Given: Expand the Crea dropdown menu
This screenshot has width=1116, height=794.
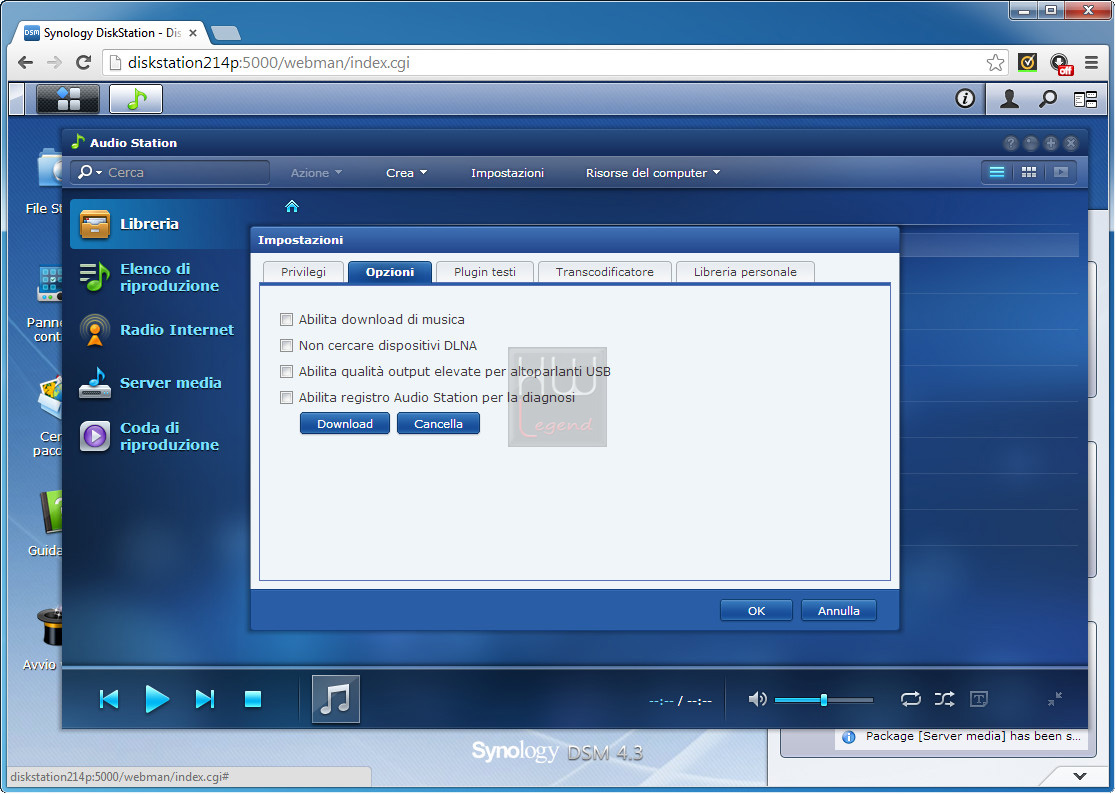Looking at the screenshot, I should (406, 173).
